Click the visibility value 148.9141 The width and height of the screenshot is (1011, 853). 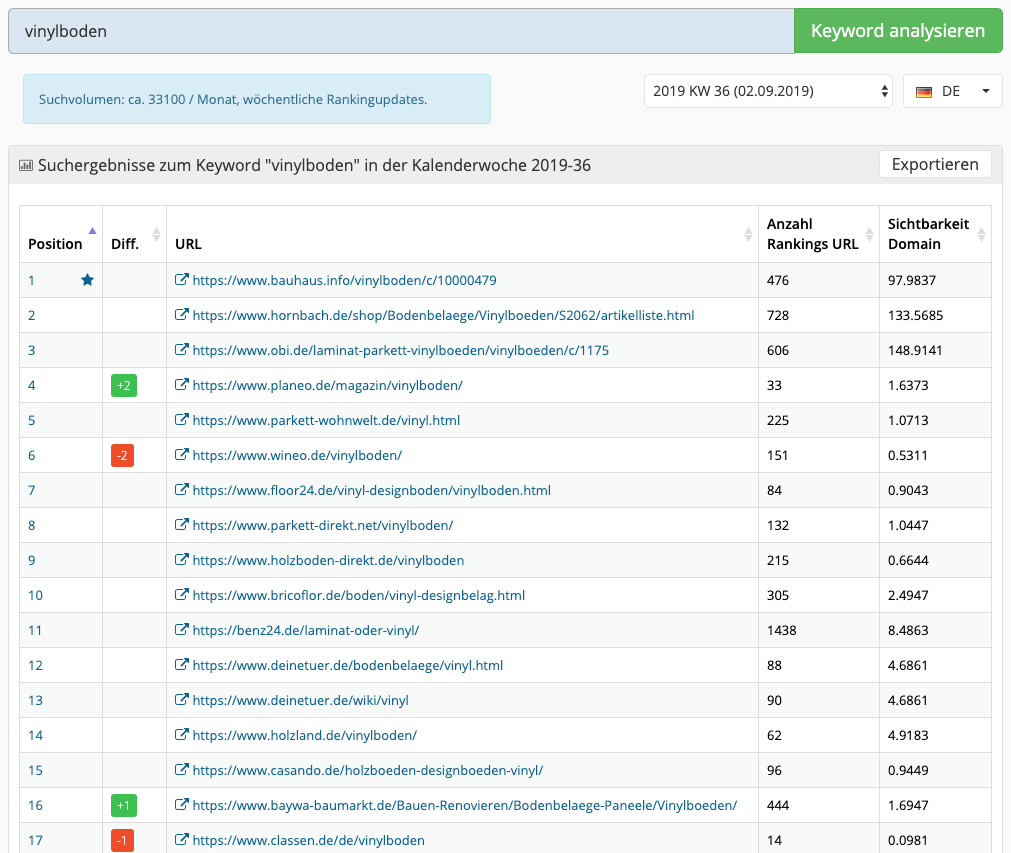click(x=915, y=350)
